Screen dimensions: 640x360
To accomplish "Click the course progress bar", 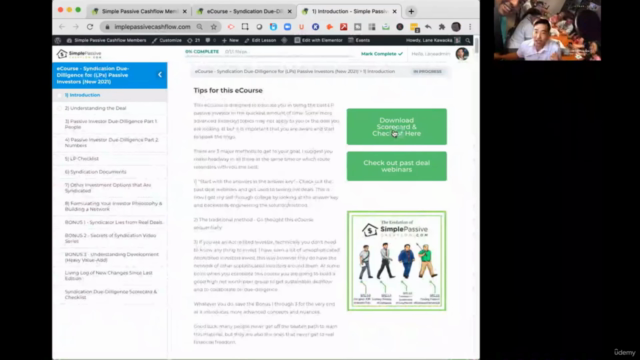I will [269, 56].
